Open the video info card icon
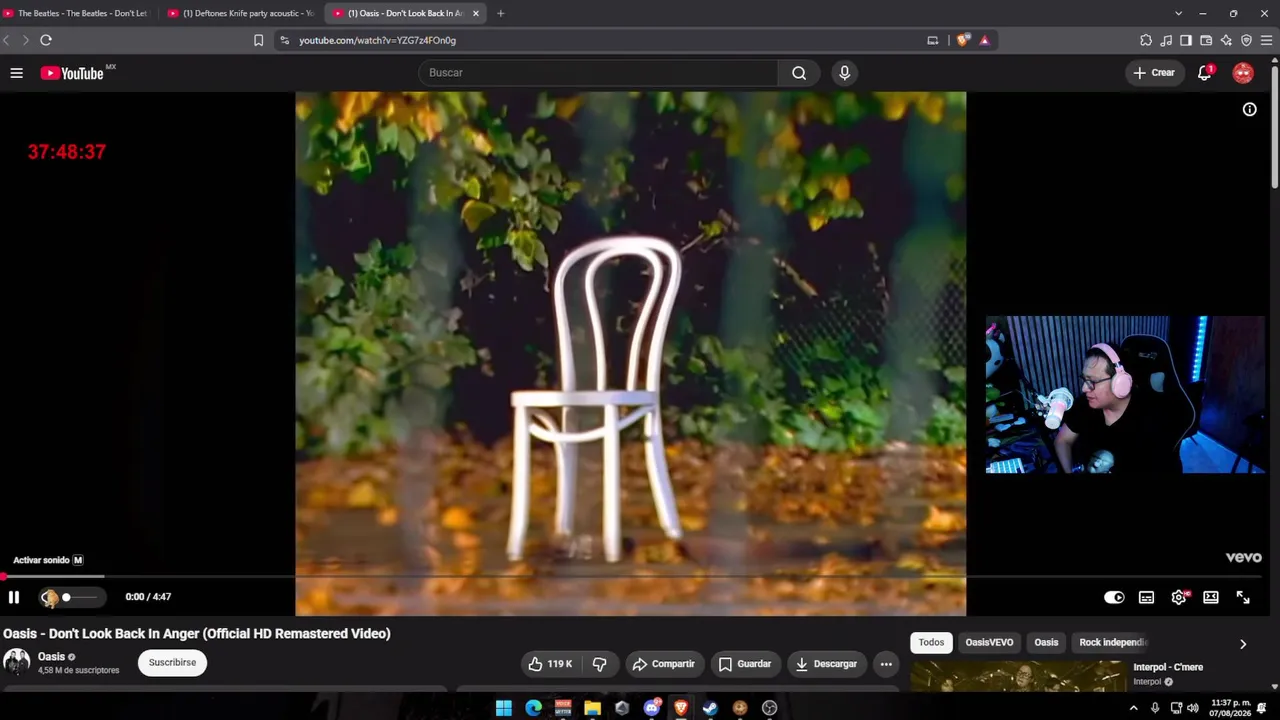The width and height of the screenshot is (1280, 720). coord(1249,109)
